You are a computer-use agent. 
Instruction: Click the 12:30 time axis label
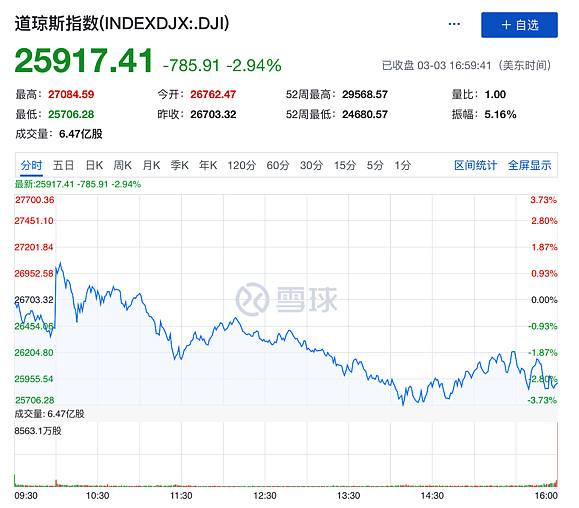click(265, 495)
